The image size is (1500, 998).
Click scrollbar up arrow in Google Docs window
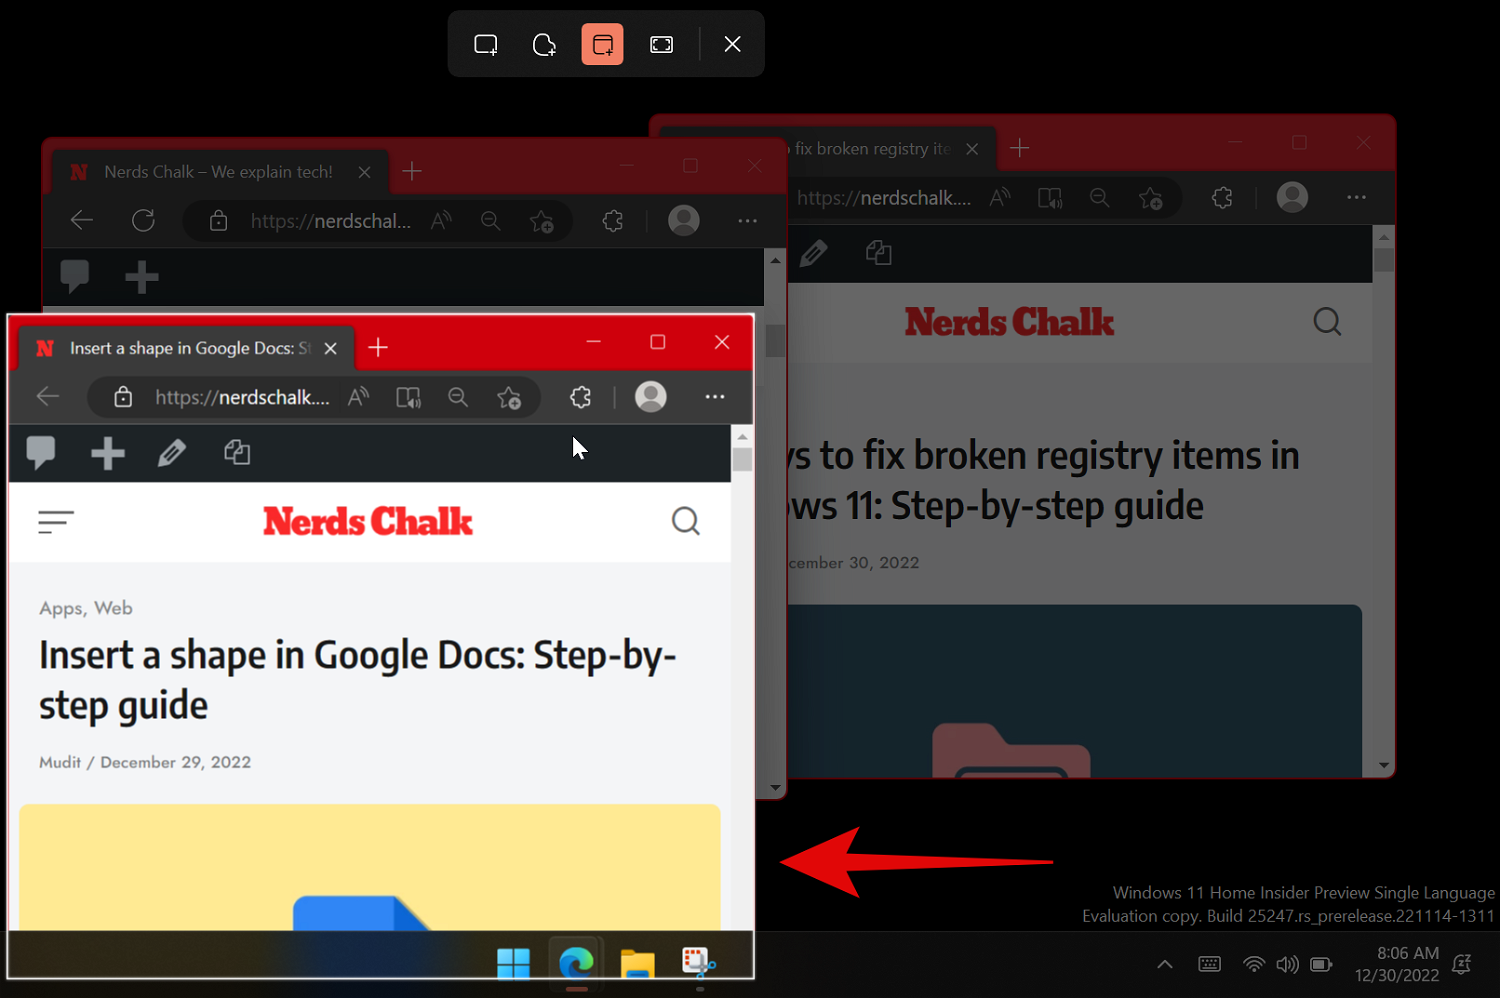coord(742,437)
